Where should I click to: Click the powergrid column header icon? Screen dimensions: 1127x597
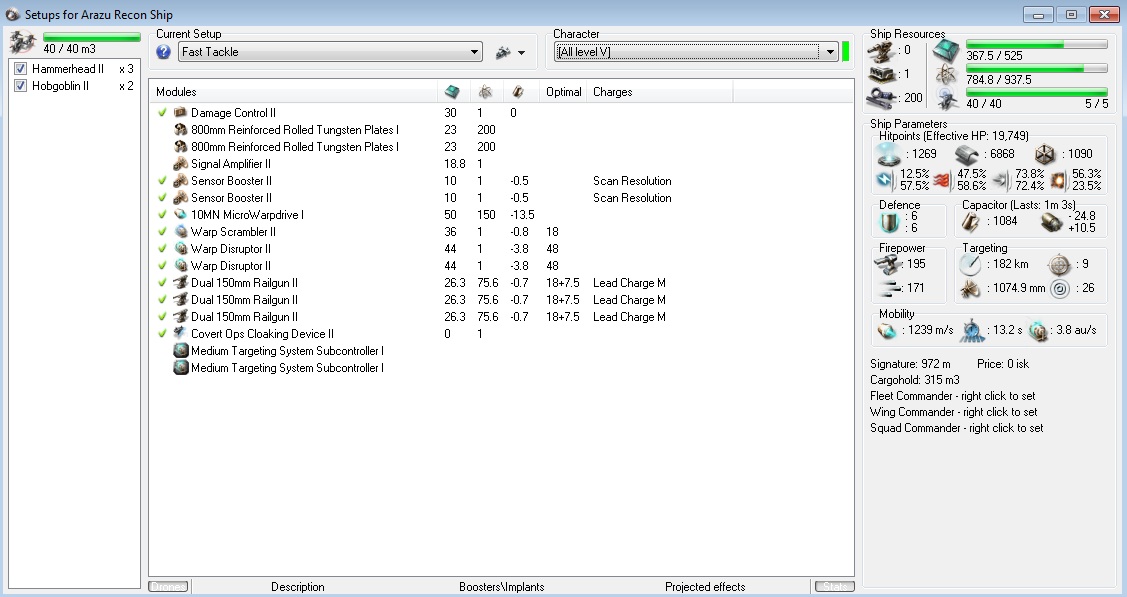486,92
